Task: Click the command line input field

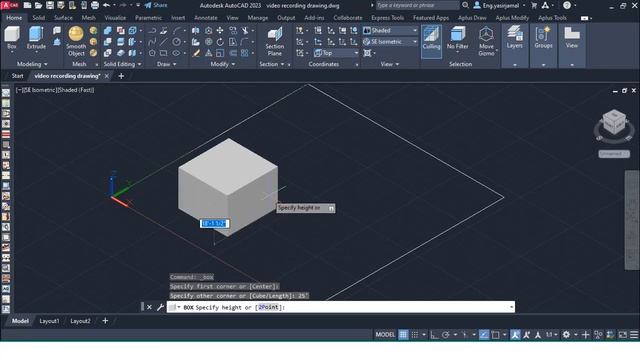Action: (x=341, y=307)
